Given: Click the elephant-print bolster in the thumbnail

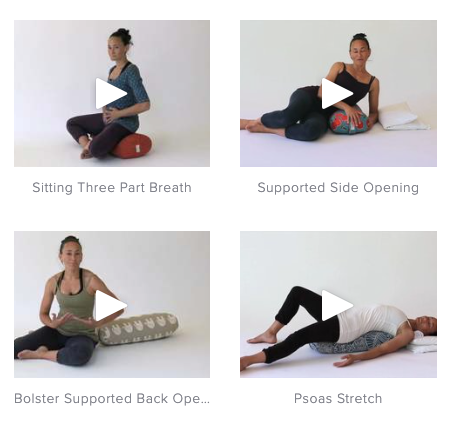Looking at the screenshot, I should 139,329.
